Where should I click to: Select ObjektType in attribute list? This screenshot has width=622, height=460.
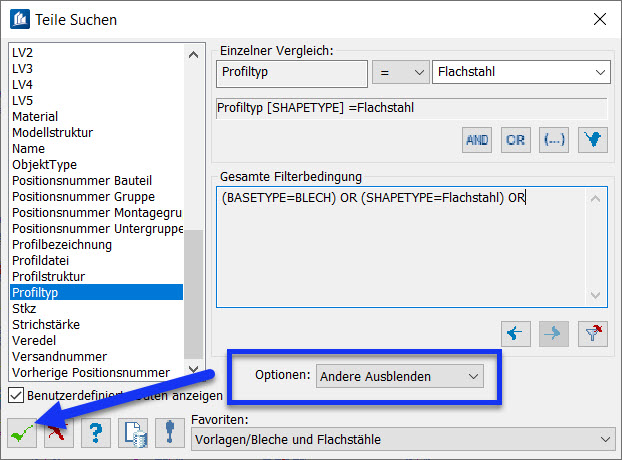click(96, 165)
